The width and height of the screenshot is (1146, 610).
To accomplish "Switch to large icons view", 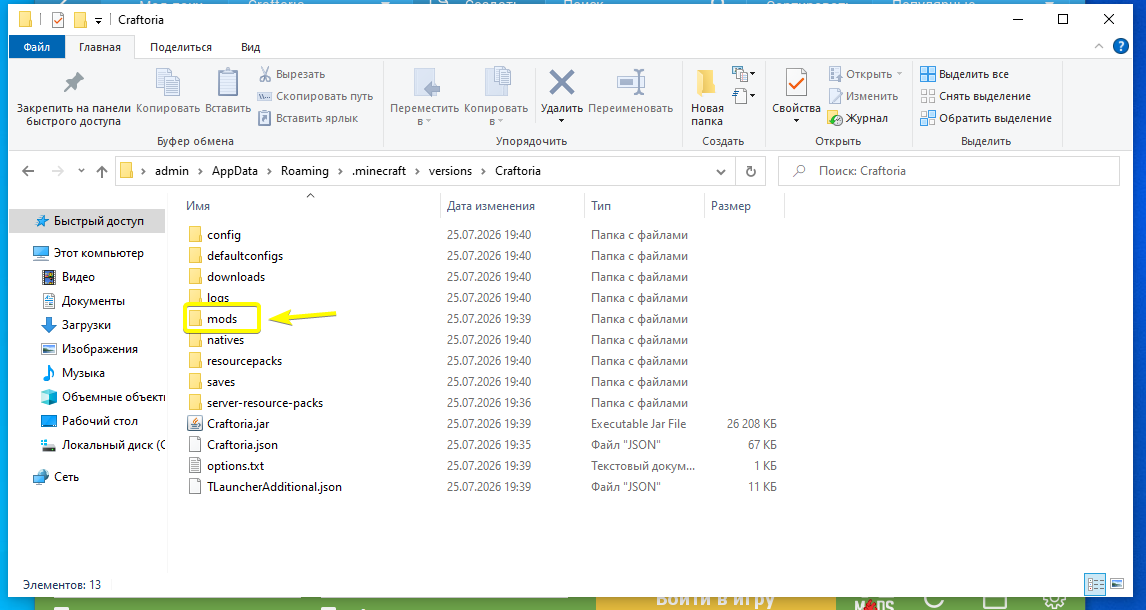I will click(1116, 584).
